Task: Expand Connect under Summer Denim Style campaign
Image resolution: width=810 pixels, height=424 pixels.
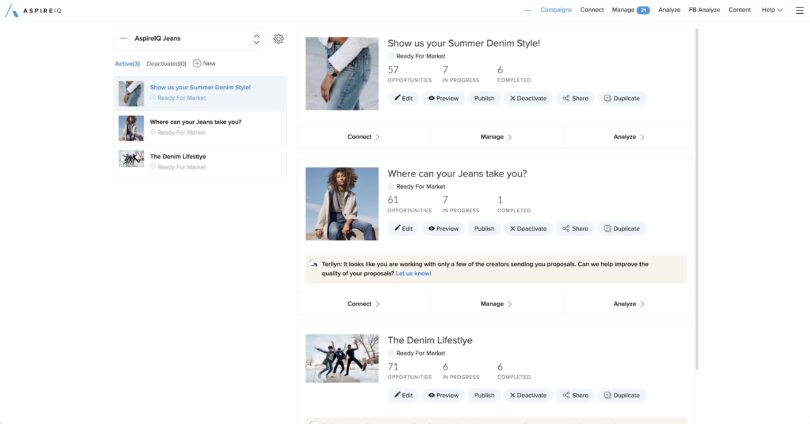Action: [363, 137]
